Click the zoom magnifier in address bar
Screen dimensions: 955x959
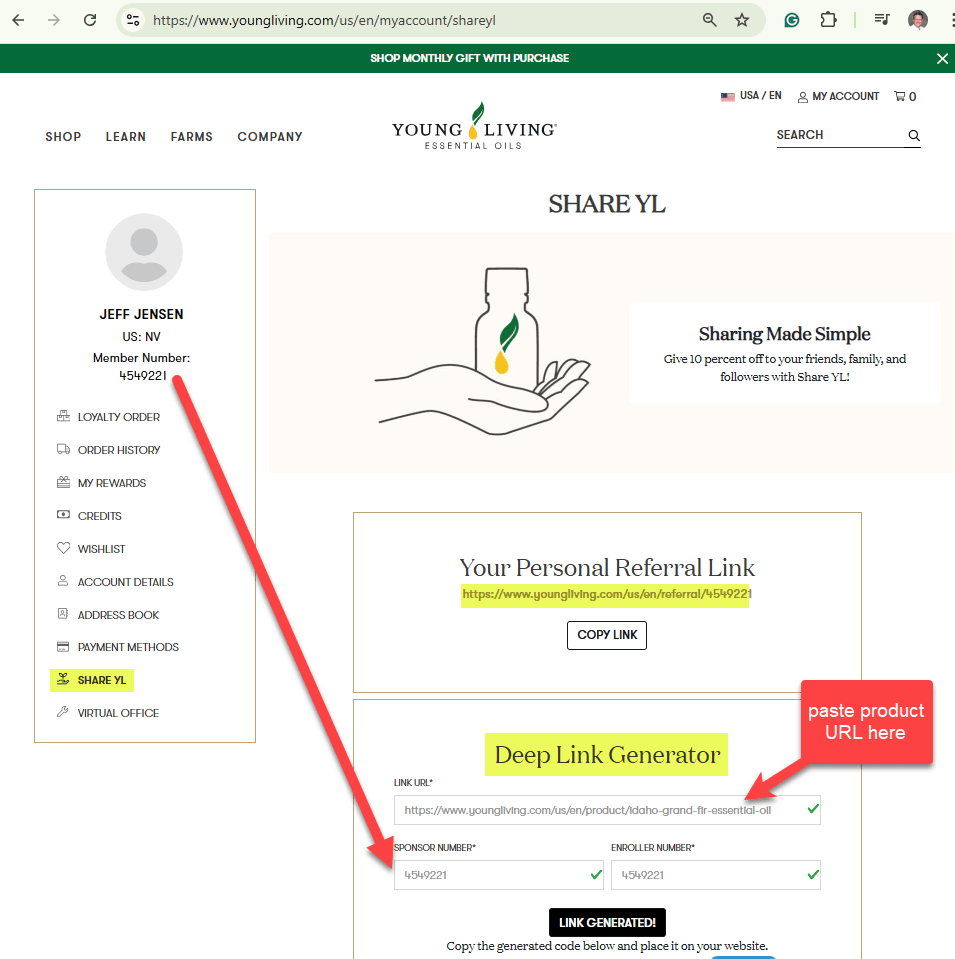710,20
